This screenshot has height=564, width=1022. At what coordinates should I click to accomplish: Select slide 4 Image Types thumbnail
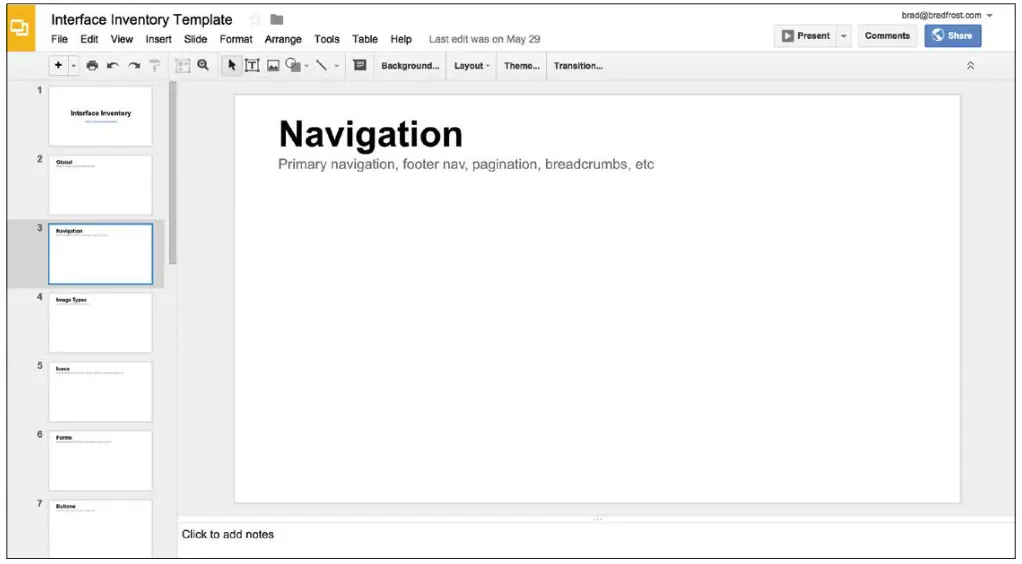point(100,323)
